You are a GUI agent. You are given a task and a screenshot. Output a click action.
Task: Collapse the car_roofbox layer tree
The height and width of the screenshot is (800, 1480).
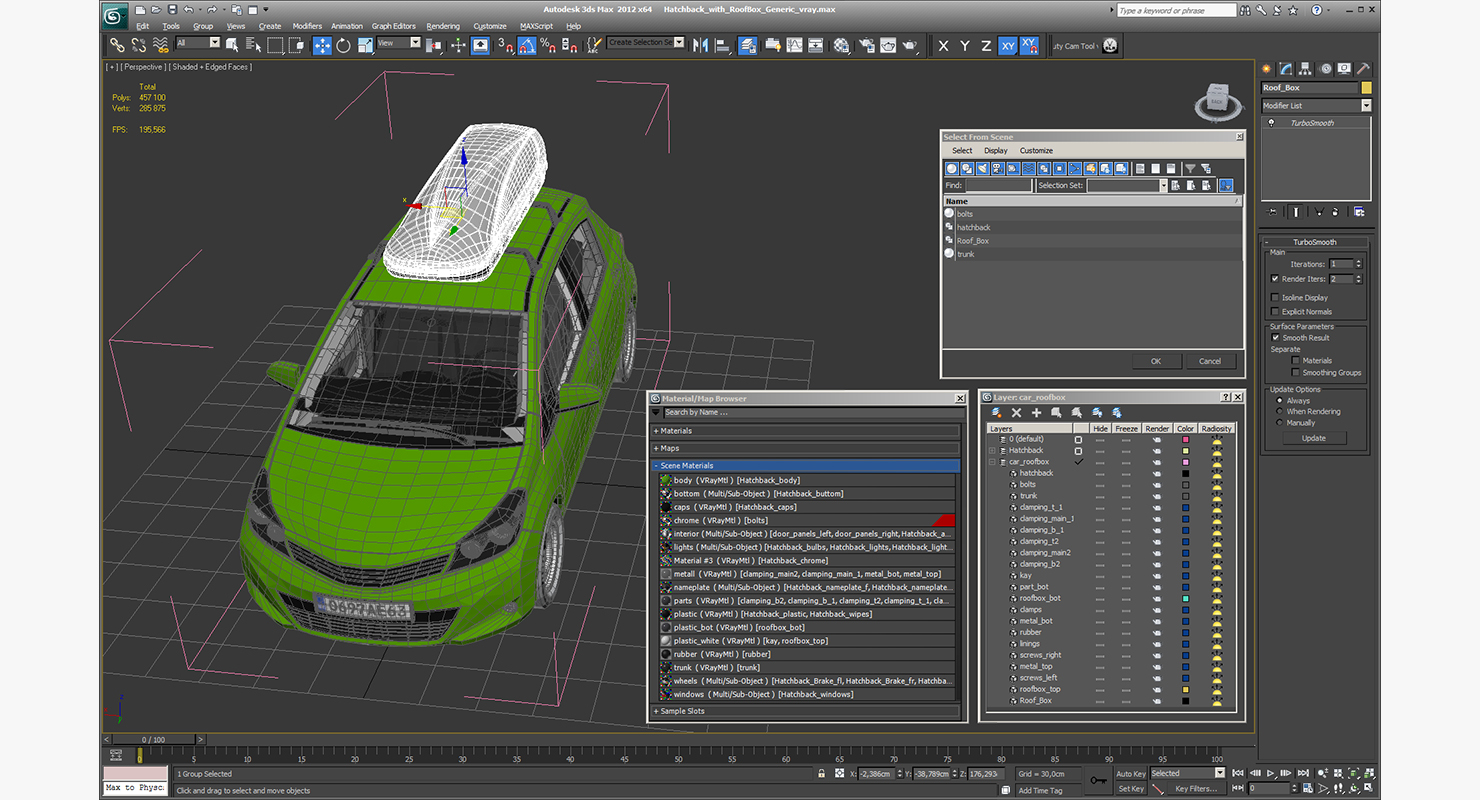994,462
